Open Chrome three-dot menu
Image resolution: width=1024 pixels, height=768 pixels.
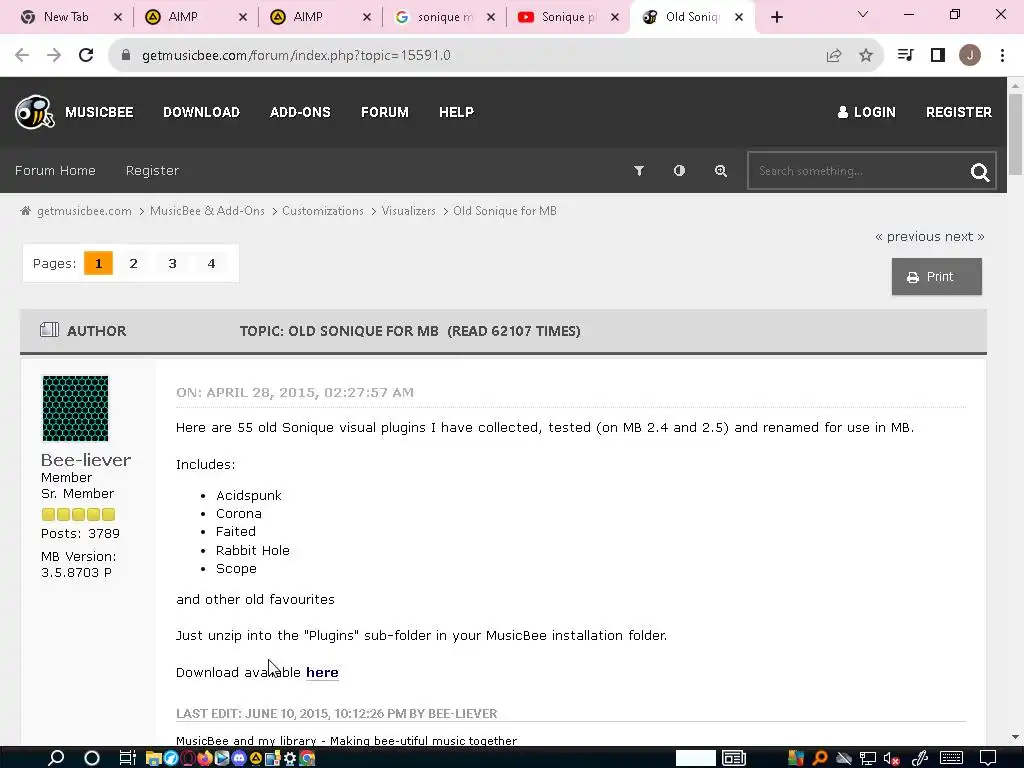tap(1002, 56)
